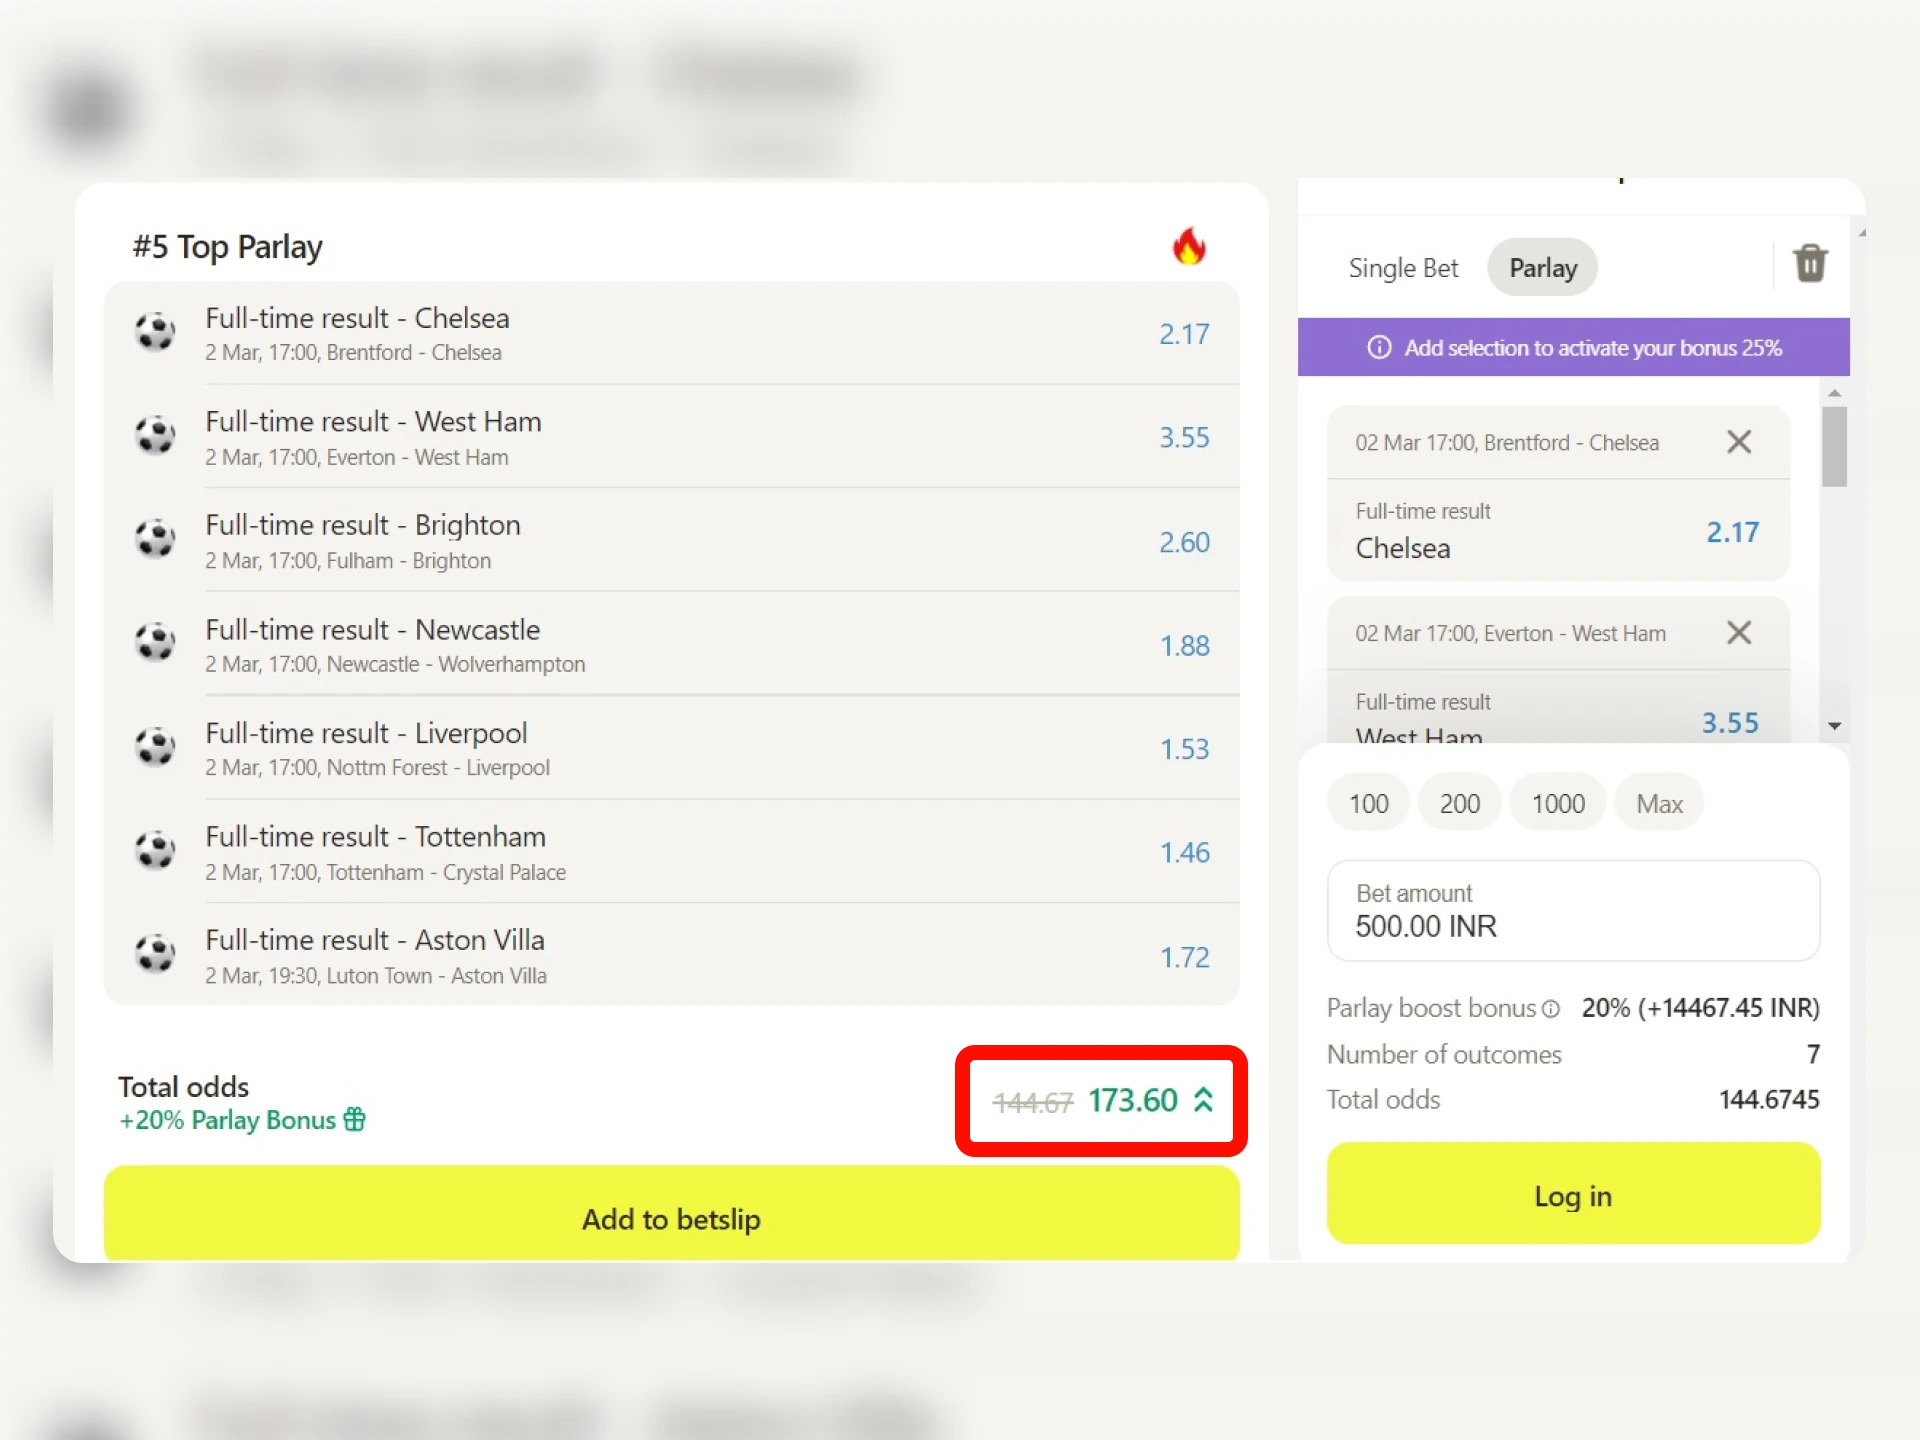Click the fire icon on #5 Top Parlay
This screenshot has width=1920, height=1440.
tap(1190, 246)
